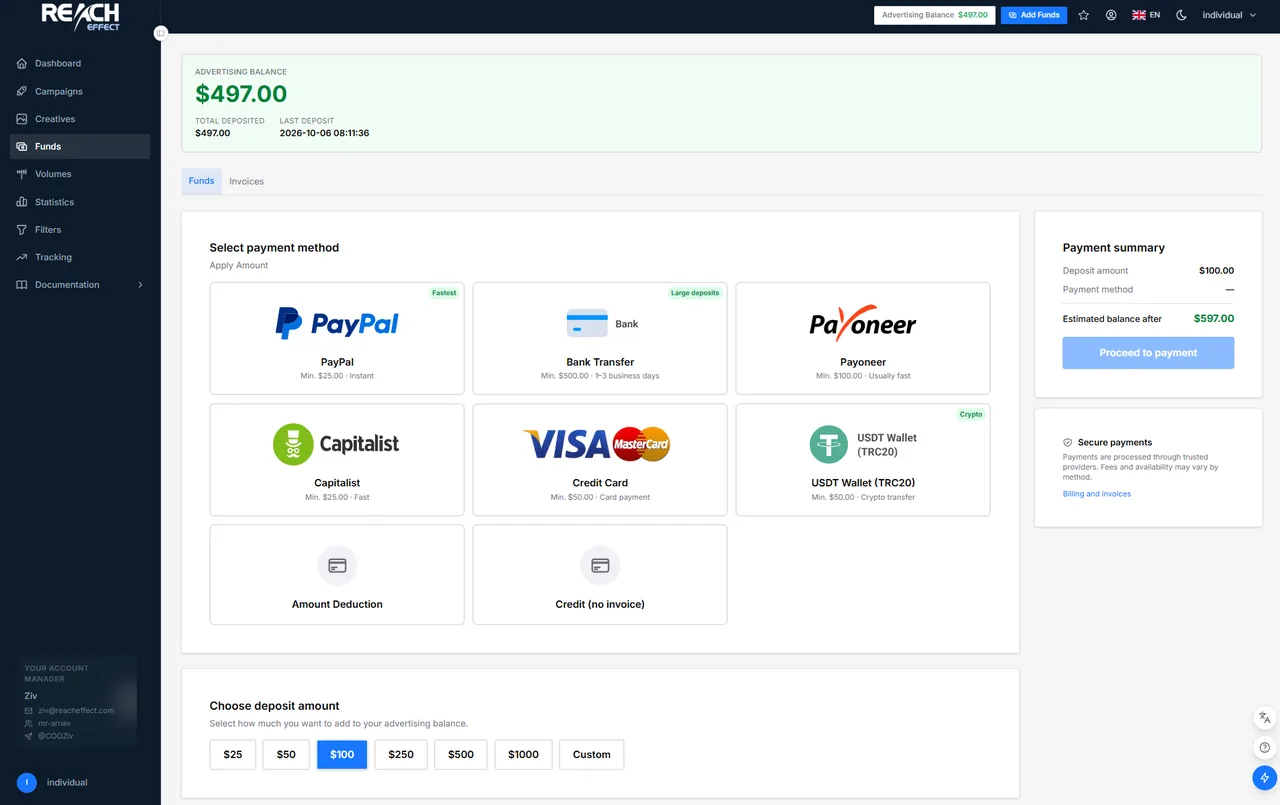1280x805 pixels.
Task: Open Creatives in the sidebar
Action: point(80,119)
